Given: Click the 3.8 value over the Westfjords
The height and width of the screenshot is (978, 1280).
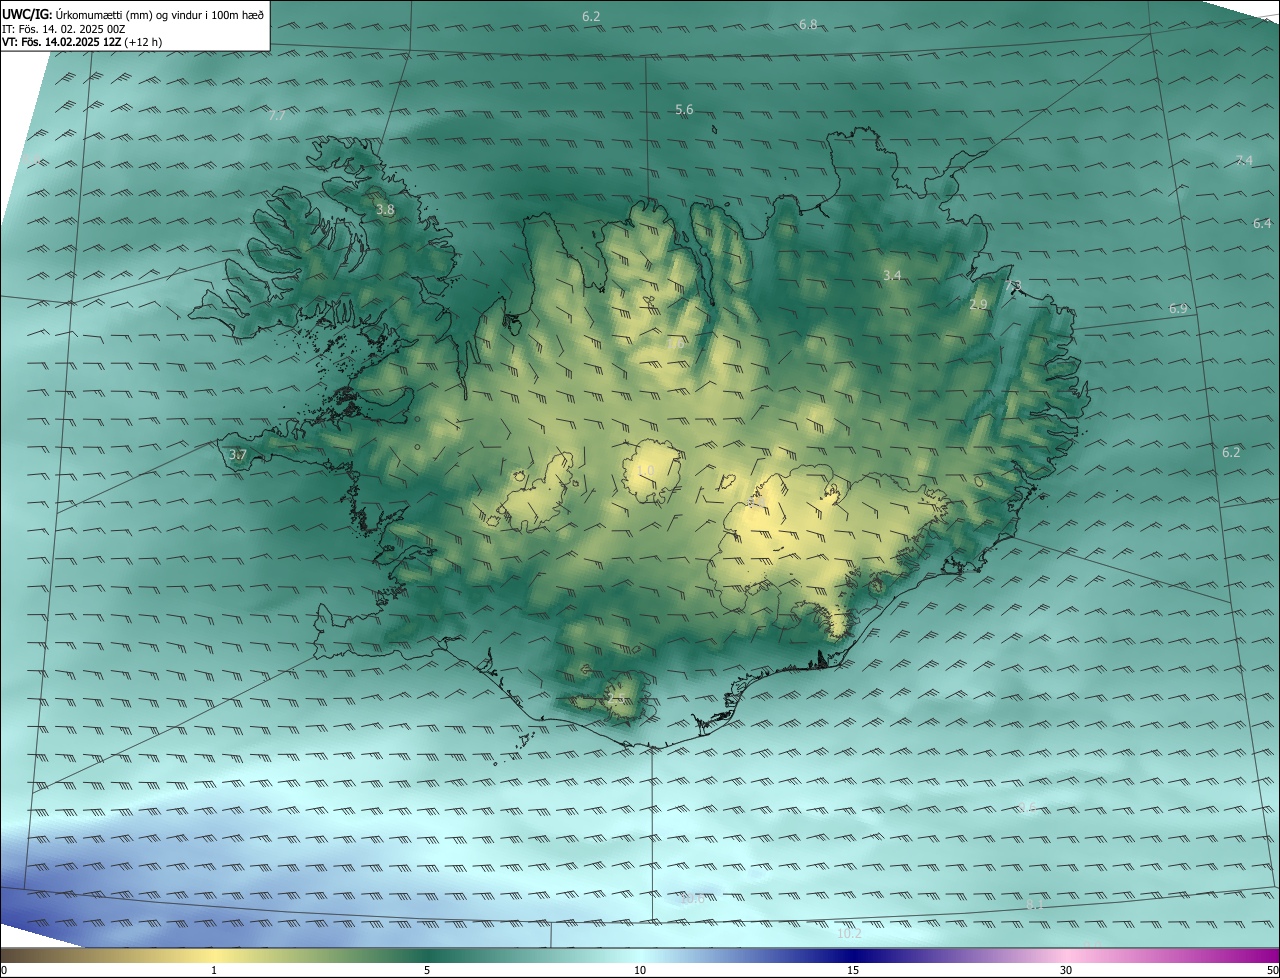Looking at the screenshot, I should (x=385, y=210).
